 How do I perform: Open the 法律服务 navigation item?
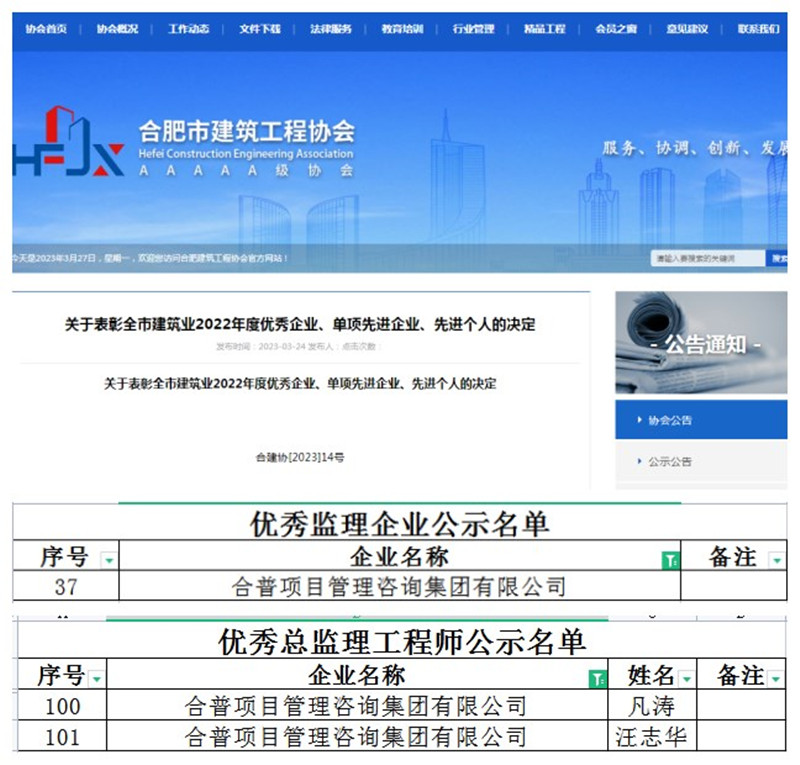pos(330,29)
